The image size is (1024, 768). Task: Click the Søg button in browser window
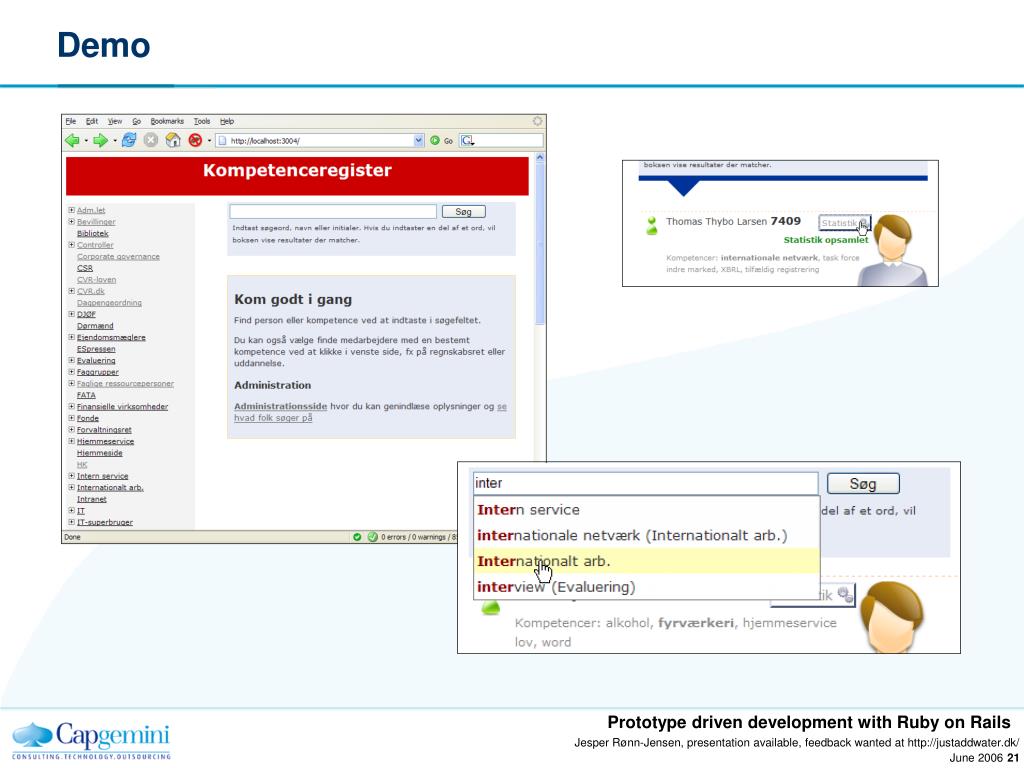tap(464, 212)
